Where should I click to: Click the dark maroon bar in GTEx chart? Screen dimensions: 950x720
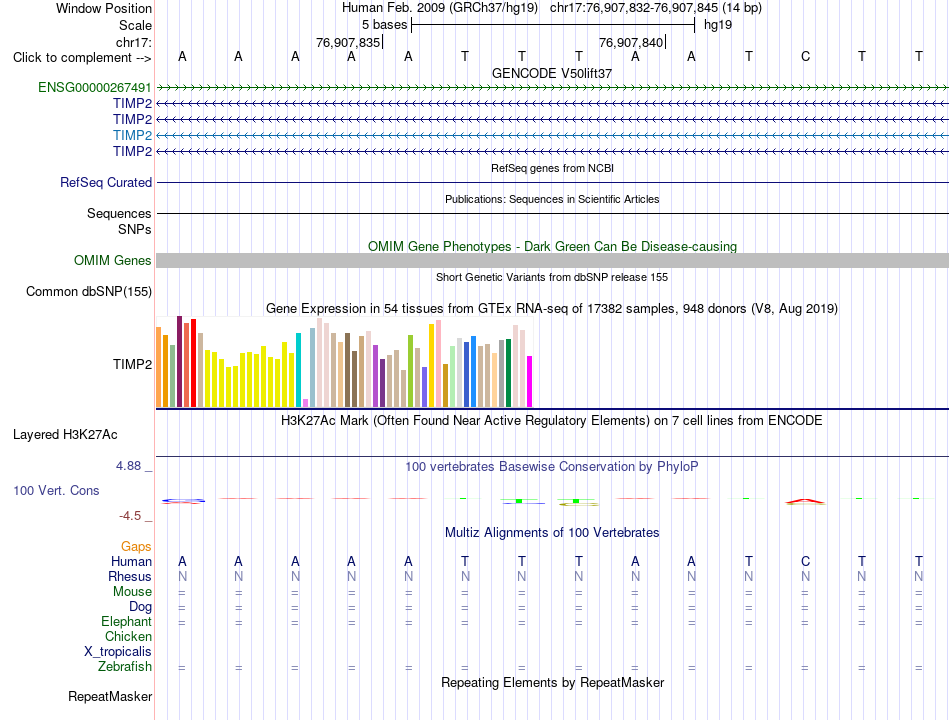(179, 361)
